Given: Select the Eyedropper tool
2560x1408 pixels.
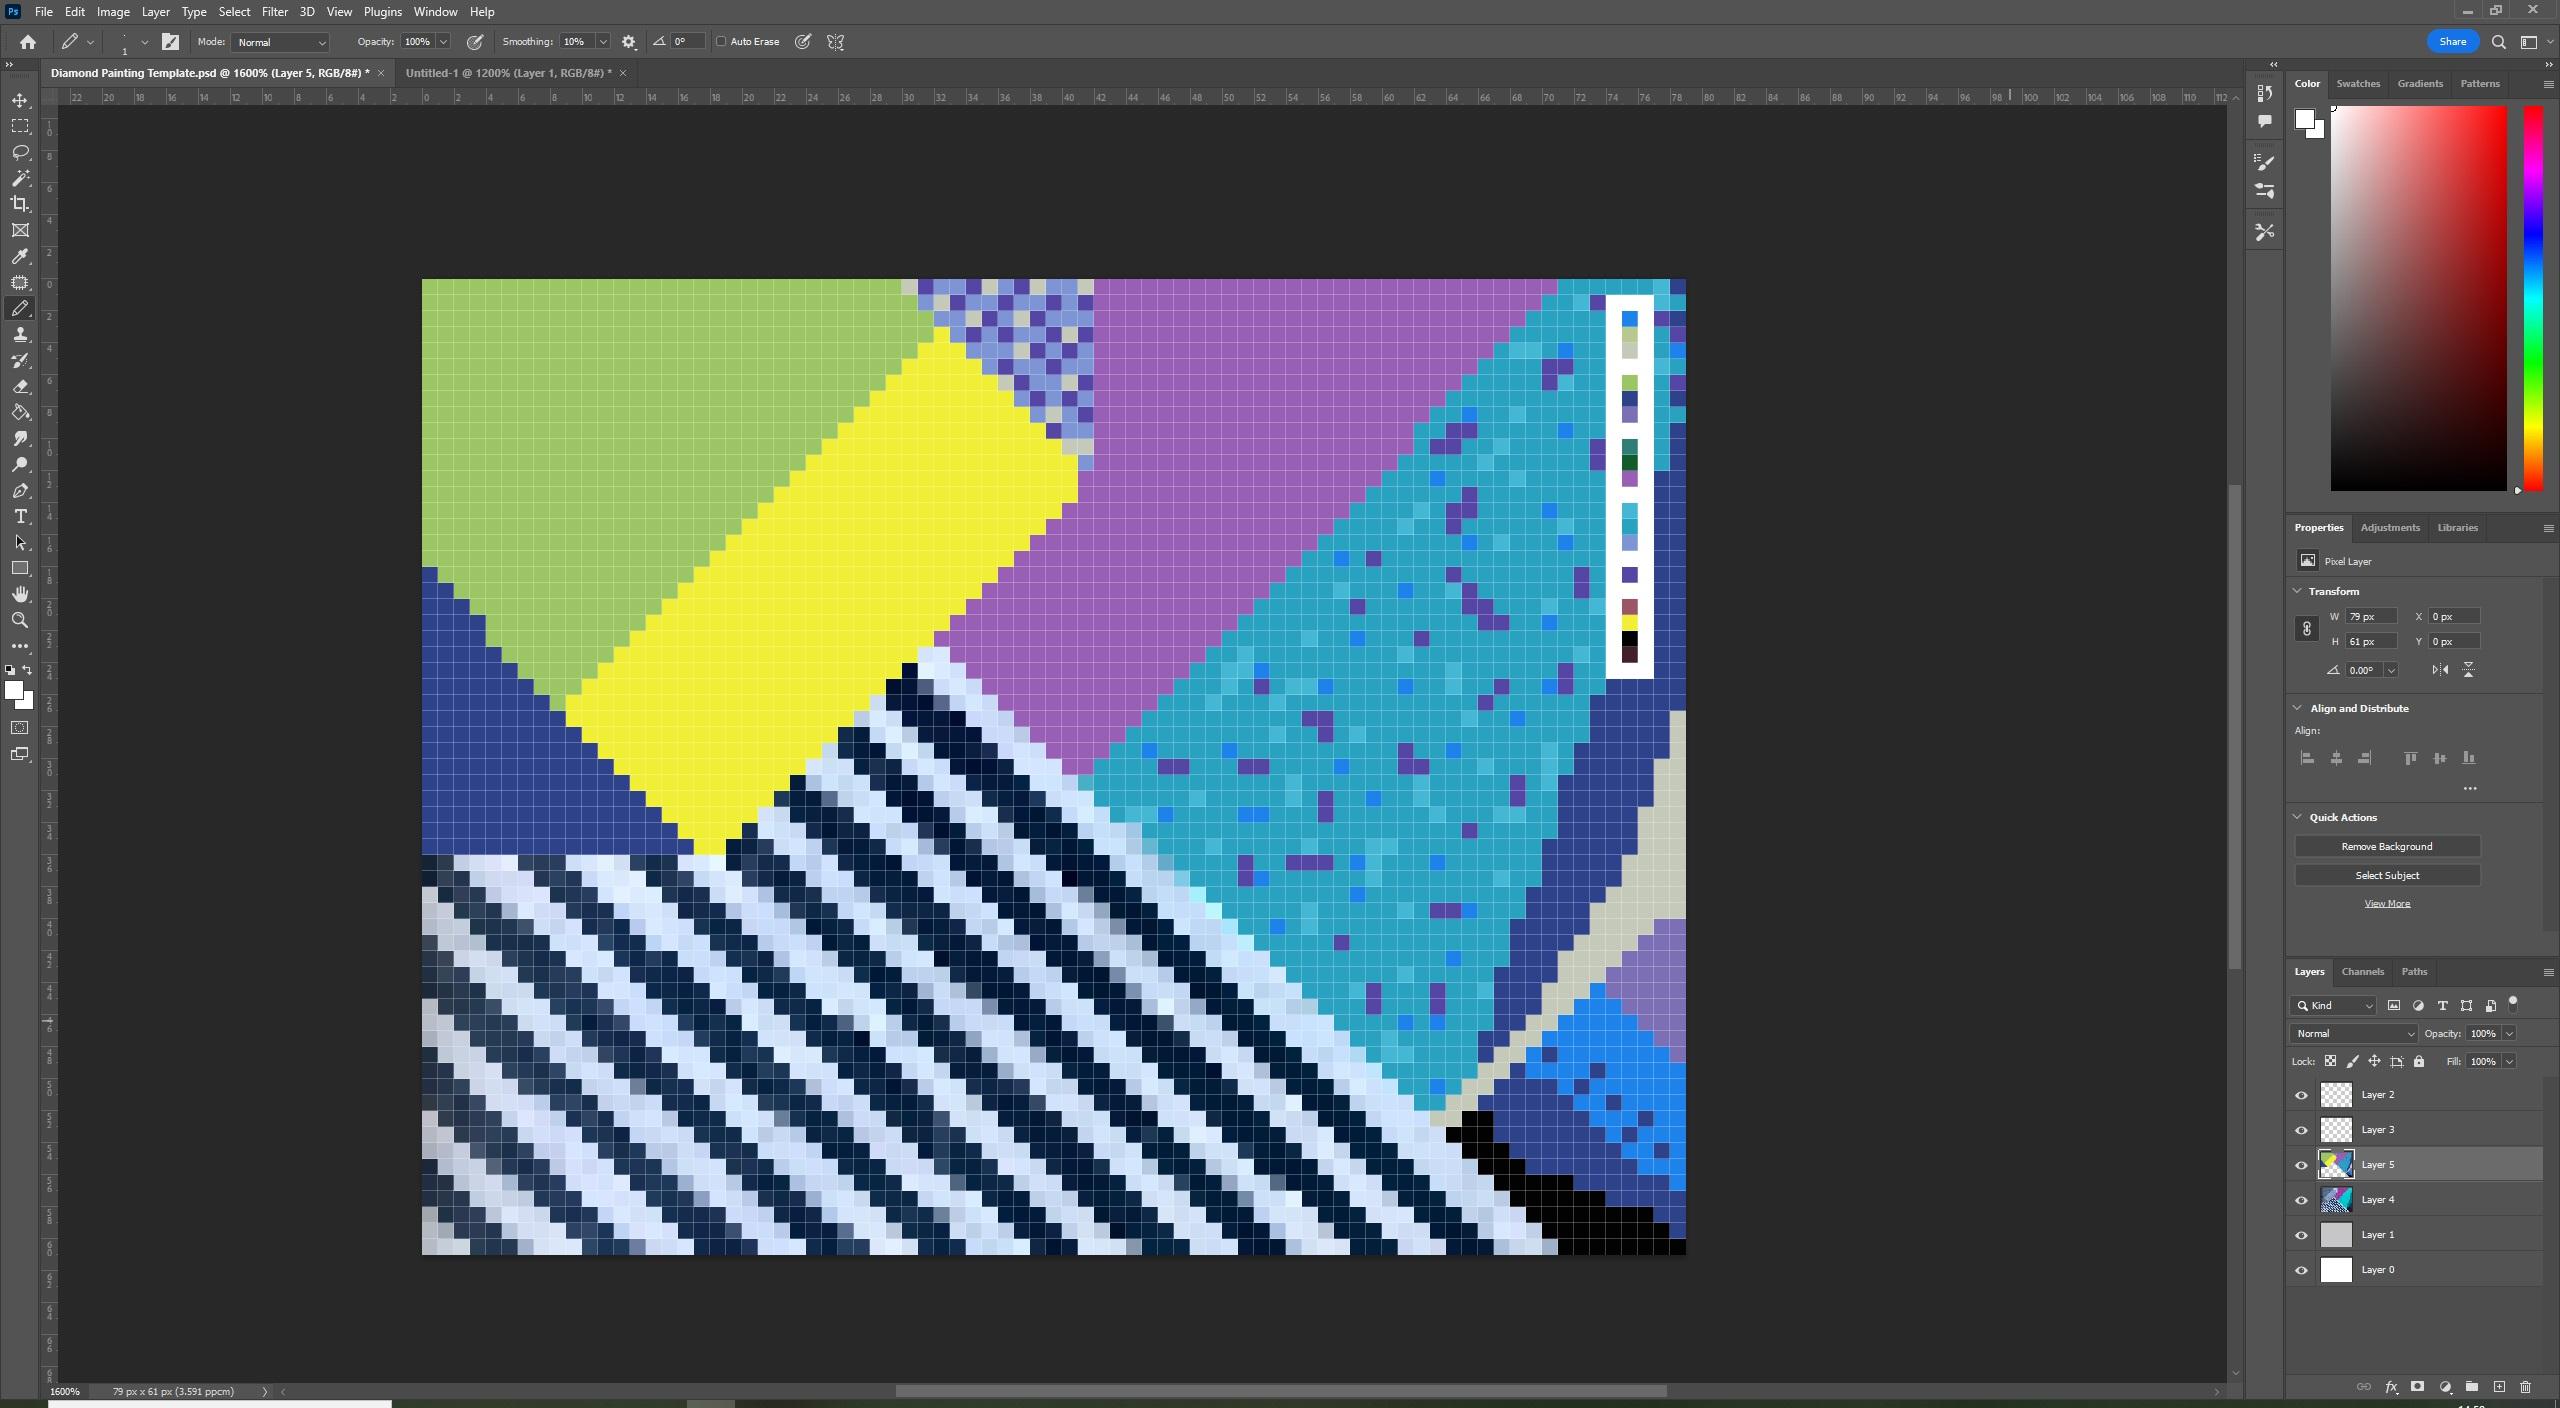Looking at the screenshot, I should (20, 257).
